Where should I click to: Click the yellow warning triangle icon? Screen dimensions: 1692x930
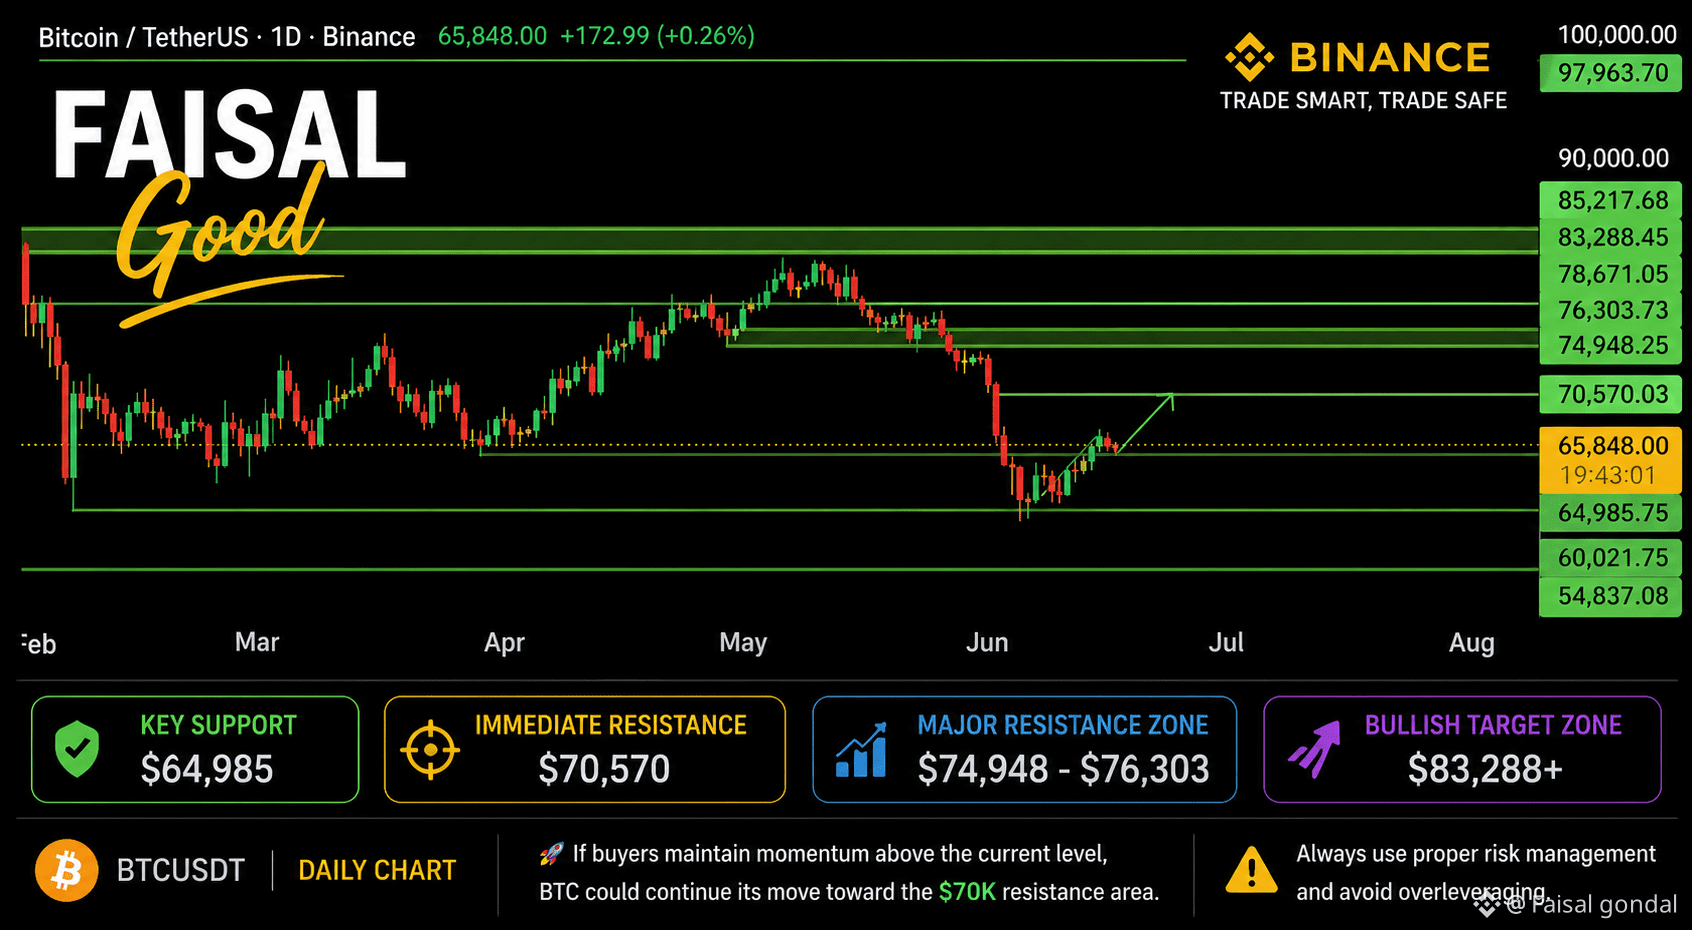click(1251, 870)
